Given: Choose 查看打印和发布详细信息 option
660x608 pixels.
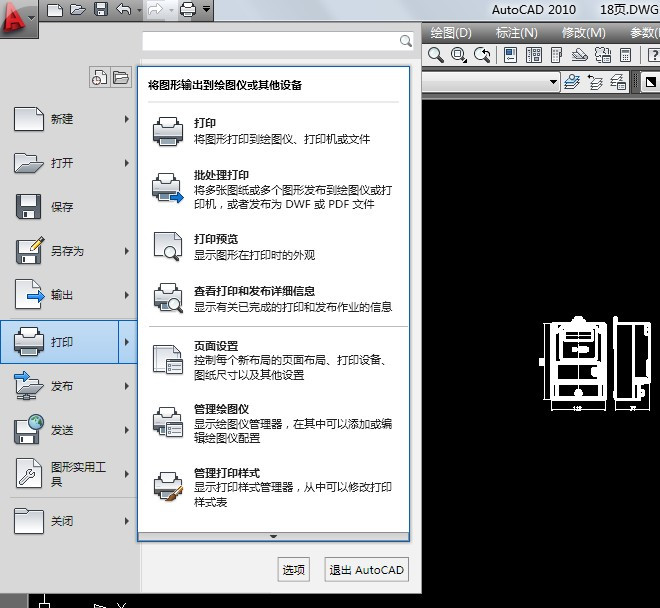Looking at the screenshot, I should tap(274, 299).
